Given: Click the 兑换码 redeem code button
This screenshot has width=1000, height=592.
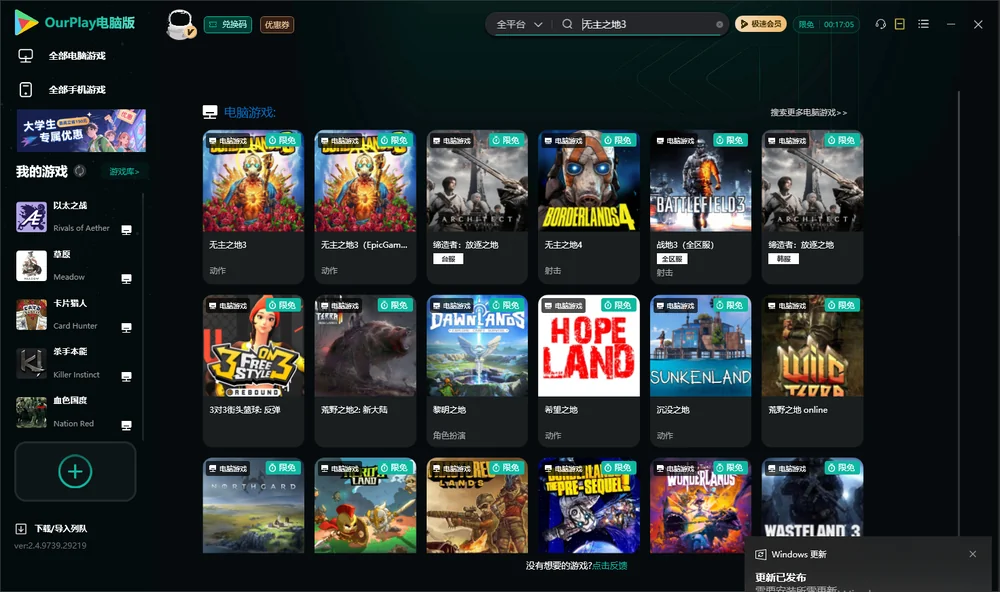Looking at the screenshot, I should tap(228, 25).
